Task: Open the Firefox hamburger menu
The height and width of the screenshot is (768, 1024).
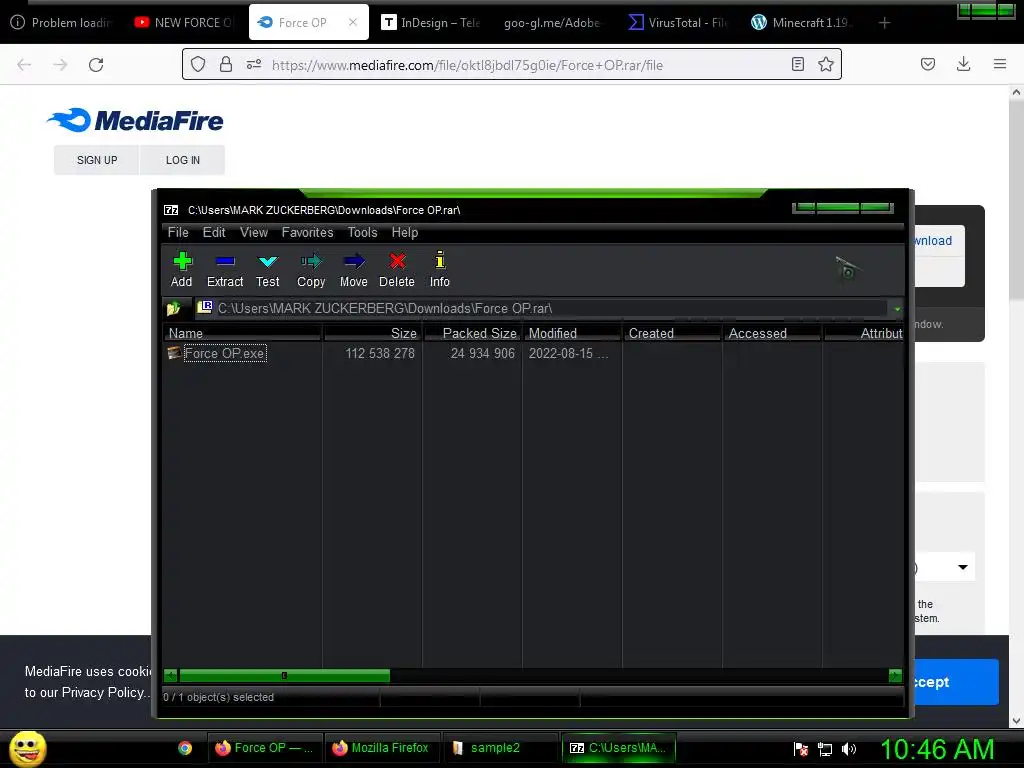Action: [x=1000, y=64]
